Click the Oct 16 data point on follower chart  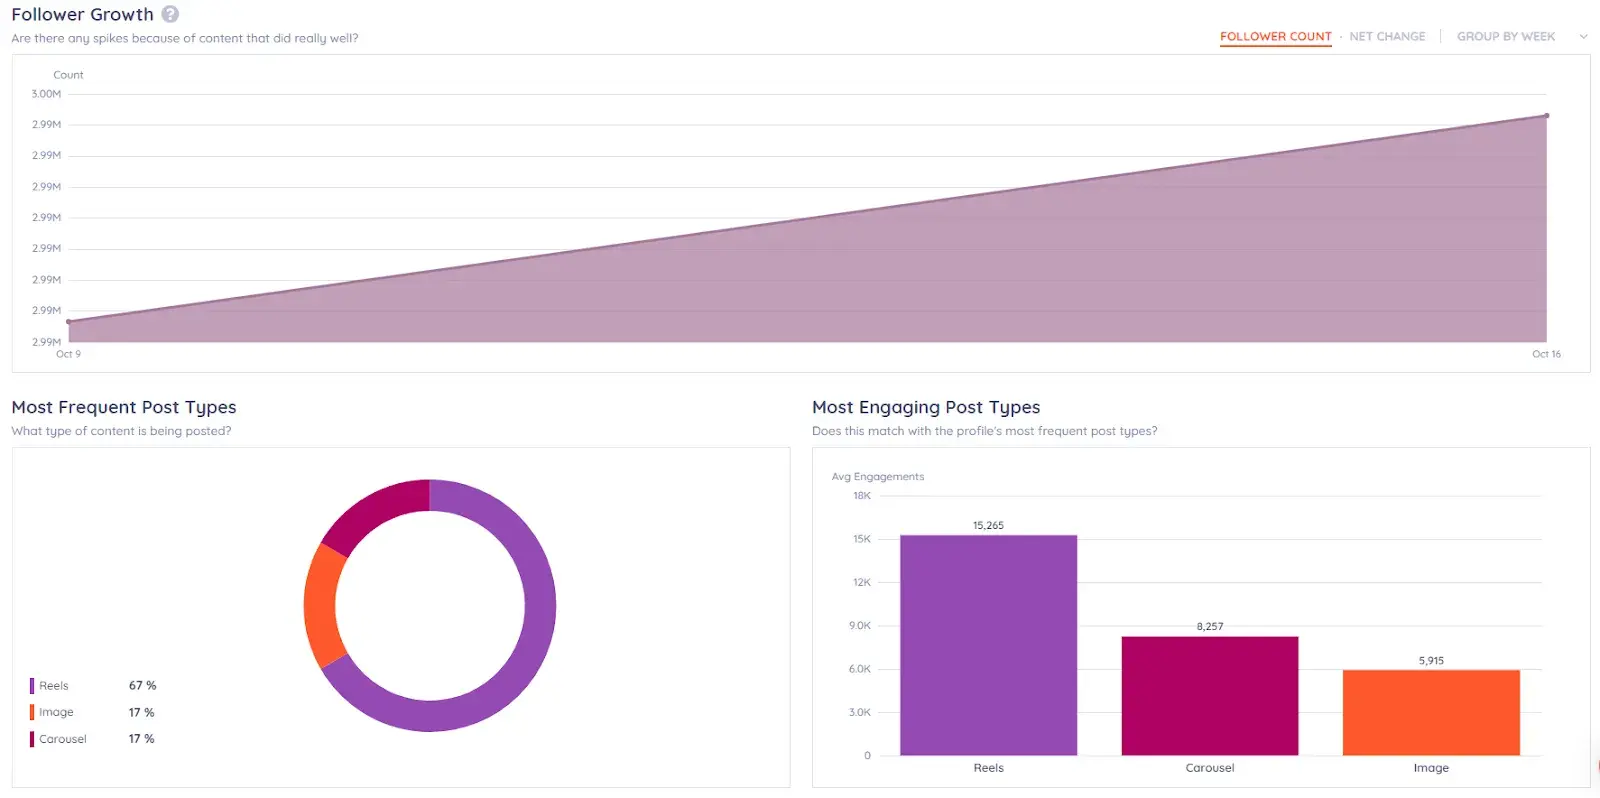point(1546,116)
